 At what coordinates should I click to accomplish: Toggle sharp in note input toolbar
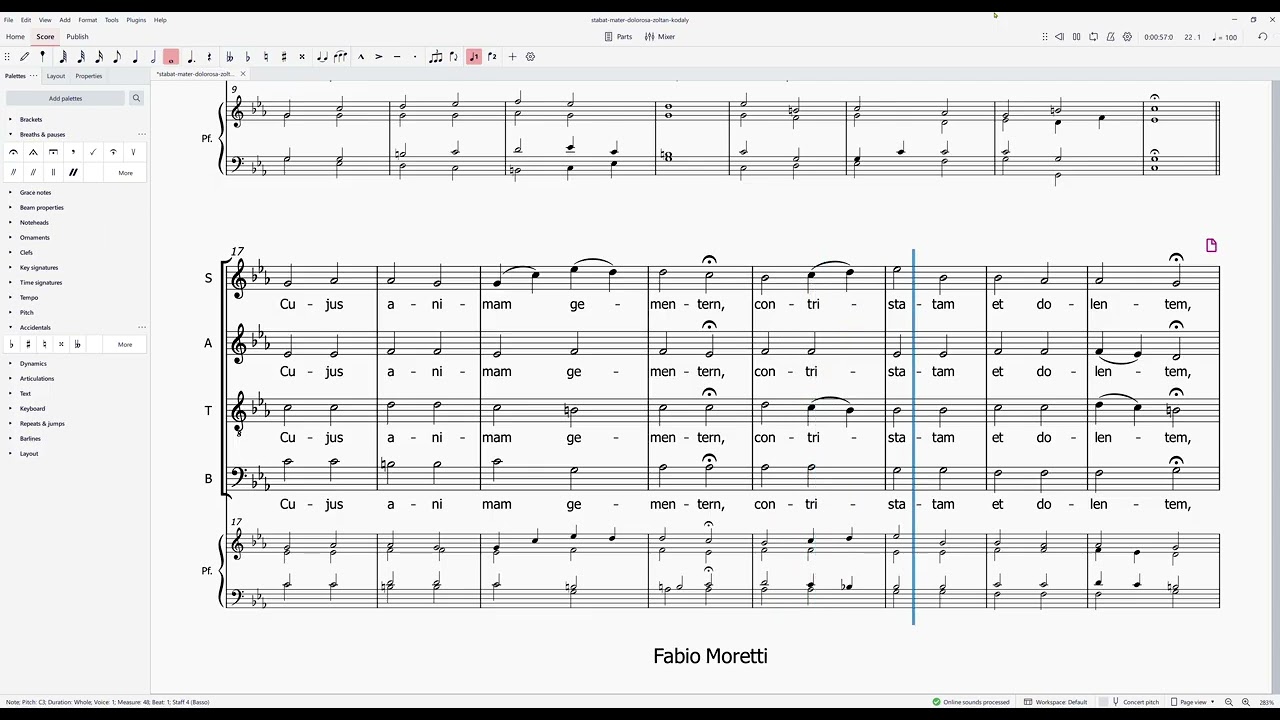tap(284, 57)
